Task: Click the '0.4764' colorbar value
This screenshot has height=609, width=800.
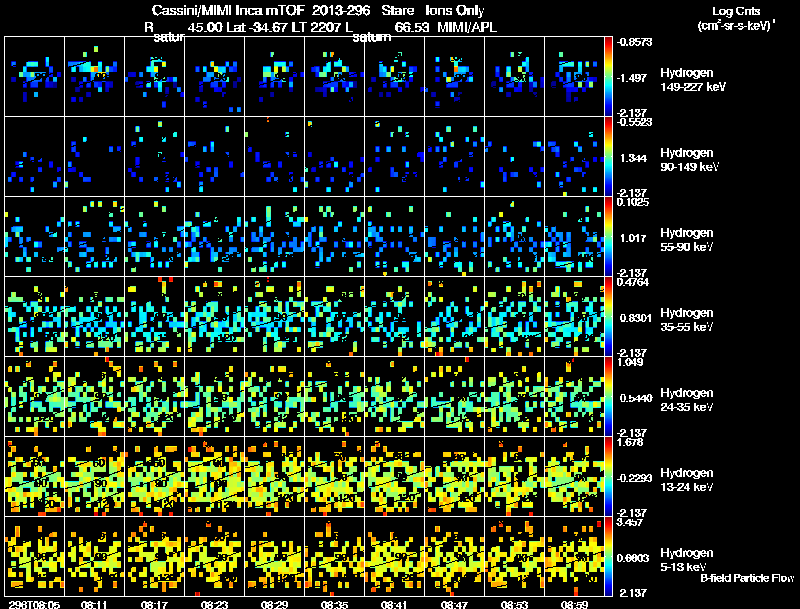Action: click(x=633, y=283)
